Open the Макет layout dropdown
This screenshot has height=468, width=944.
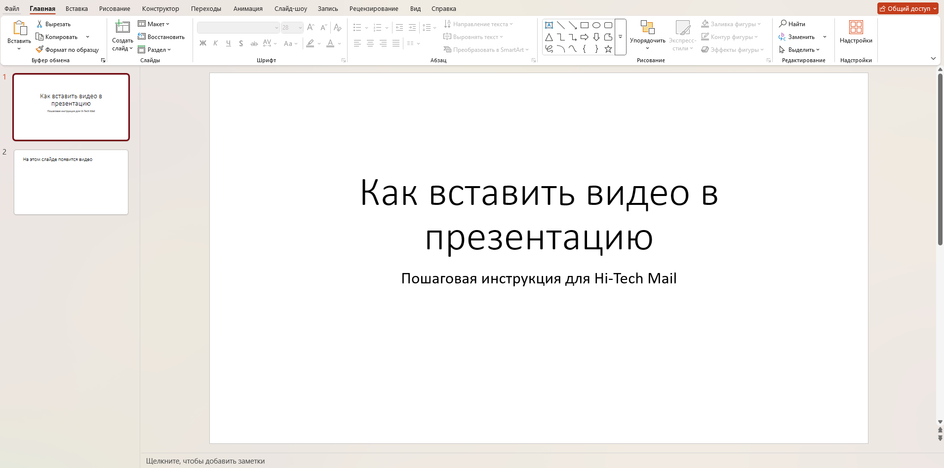pos(154,24)
